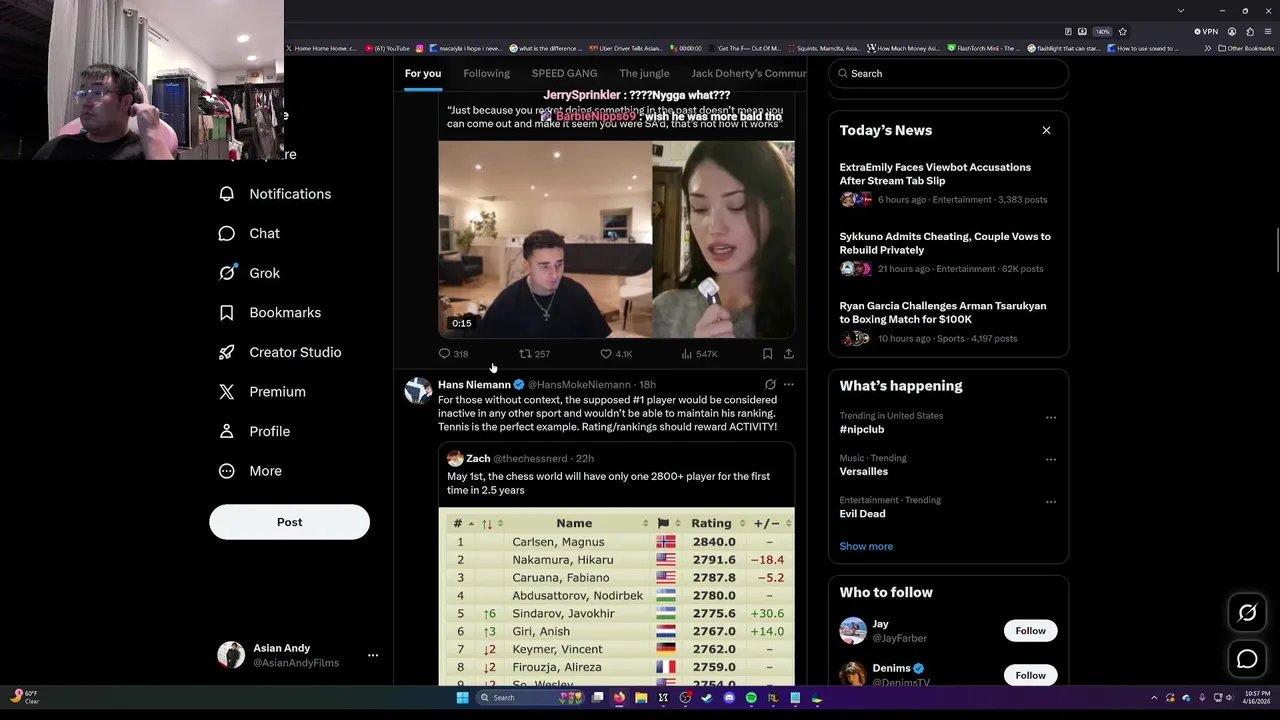1280x720 pixels.
Task: Open the YouTube bookmark in the bookmarks bar
Action: pos(387,48)
